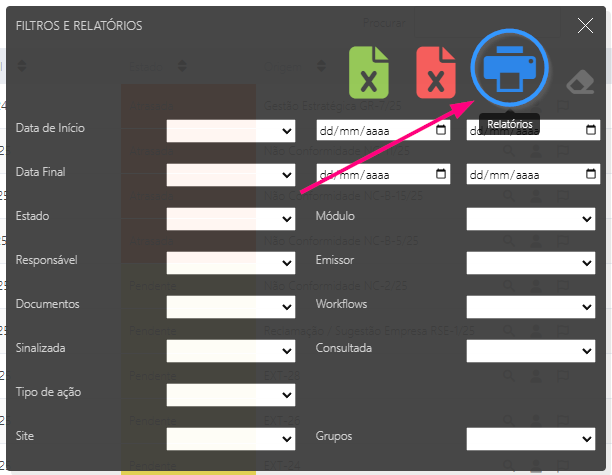Click the red Excel export icon
612x475 pixels.
[x=436, y=73]
